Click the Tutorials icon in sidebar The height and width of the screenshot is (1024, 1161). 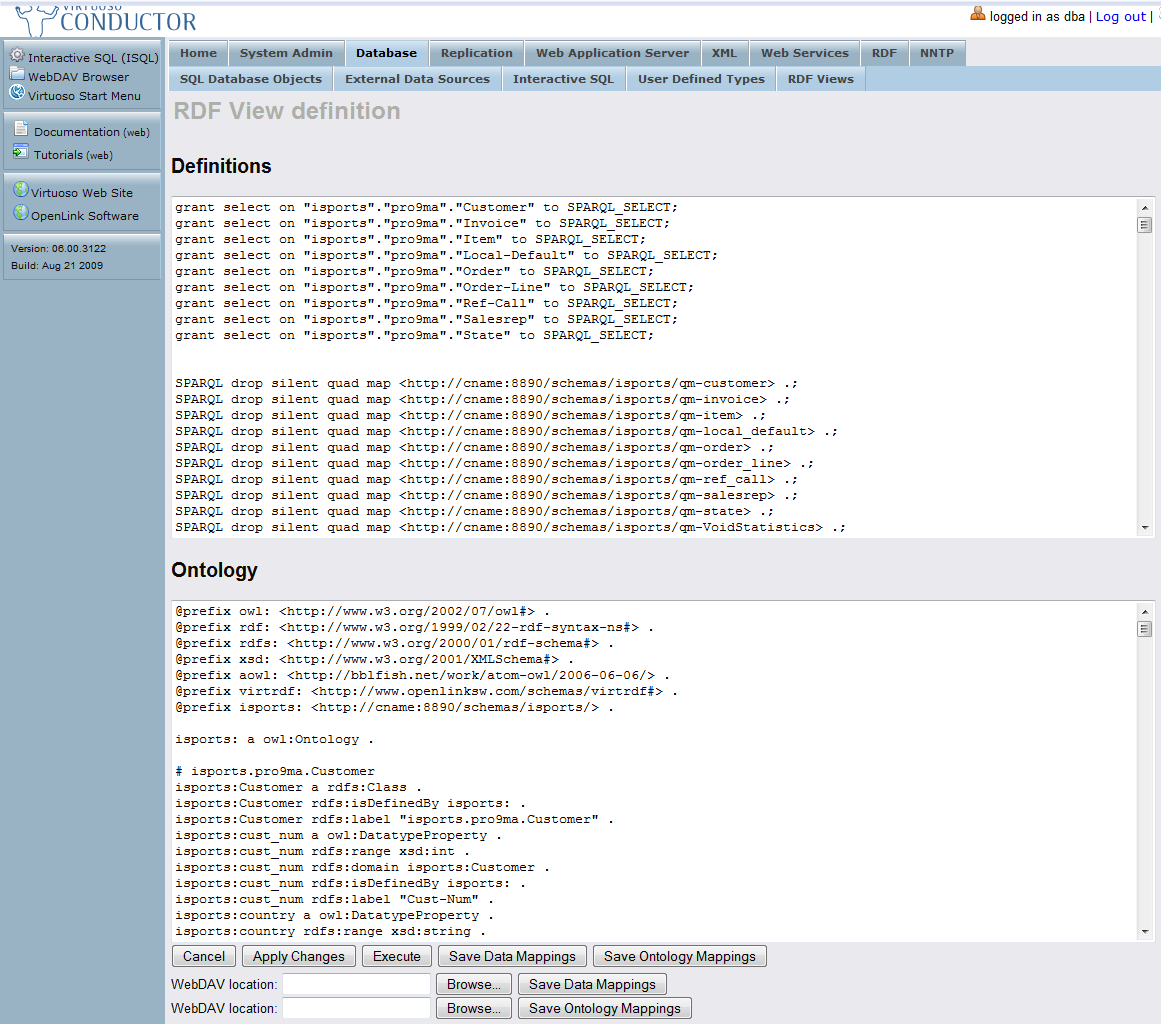click(21, 153)
